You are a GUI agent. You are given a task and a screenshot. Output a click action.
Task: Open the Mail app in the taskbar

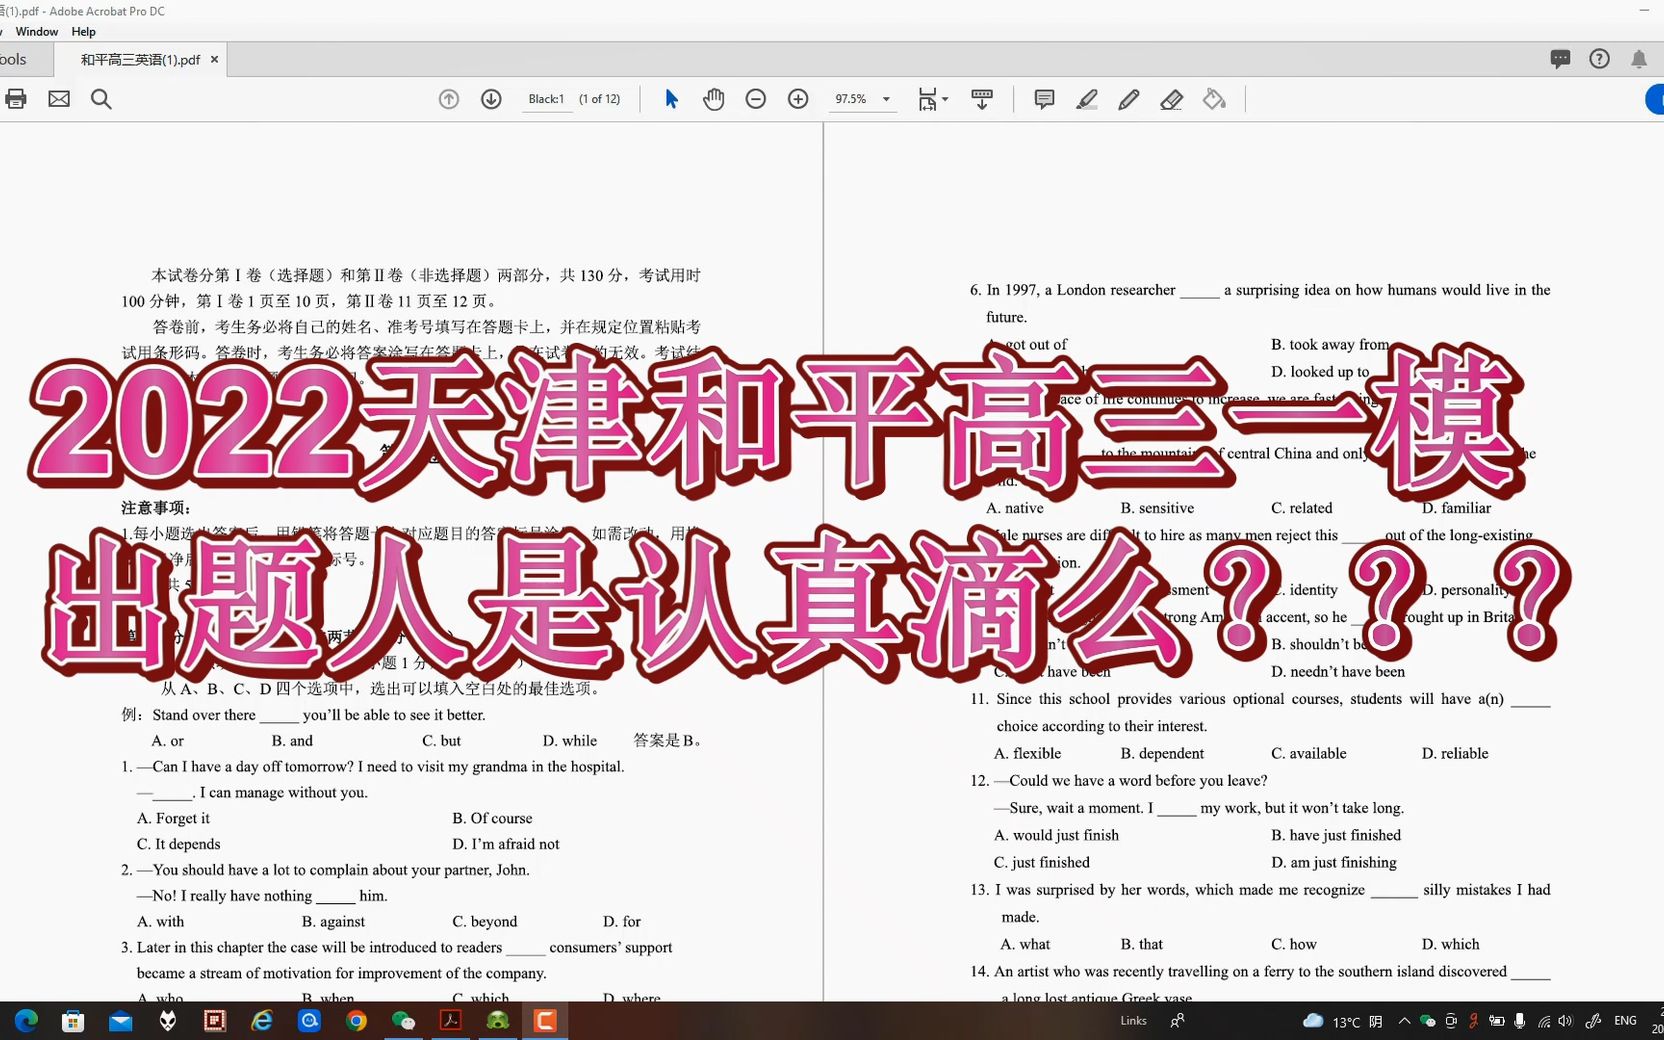click(x=121, y=1021)
